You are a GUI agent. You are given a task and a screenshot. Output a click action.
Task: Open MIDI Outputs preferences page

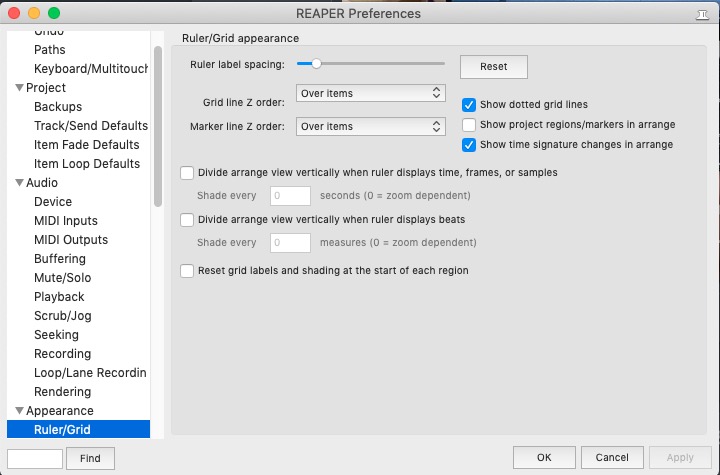(x=71, y=240)
